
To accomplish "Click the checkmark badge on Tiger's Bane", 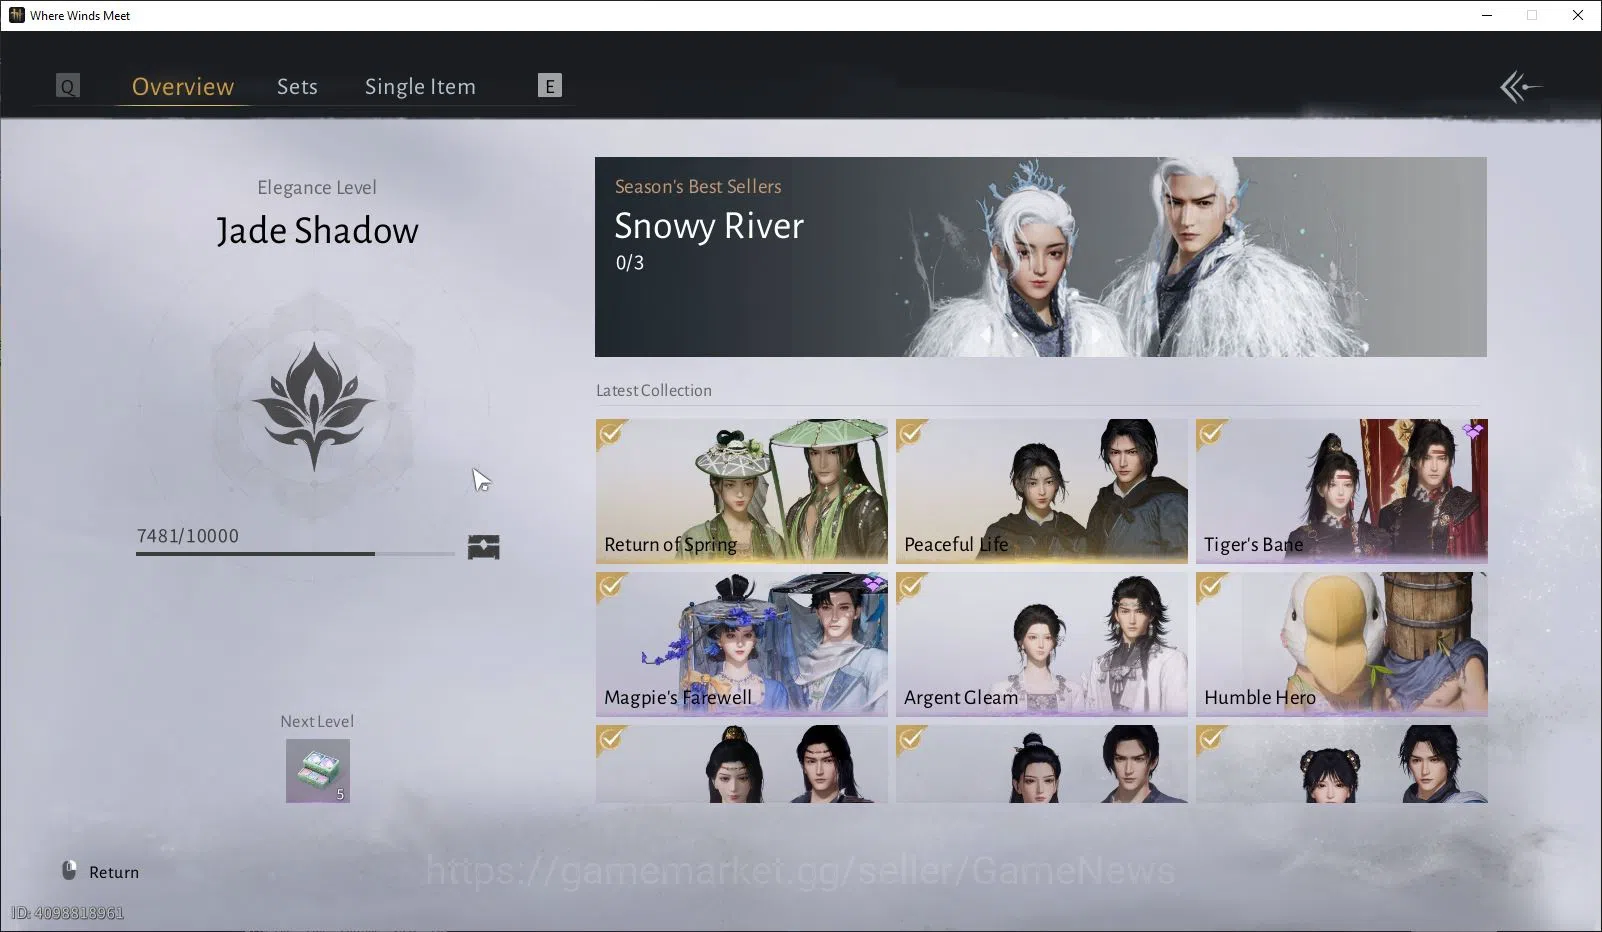I will click(x=1211, y=434).
